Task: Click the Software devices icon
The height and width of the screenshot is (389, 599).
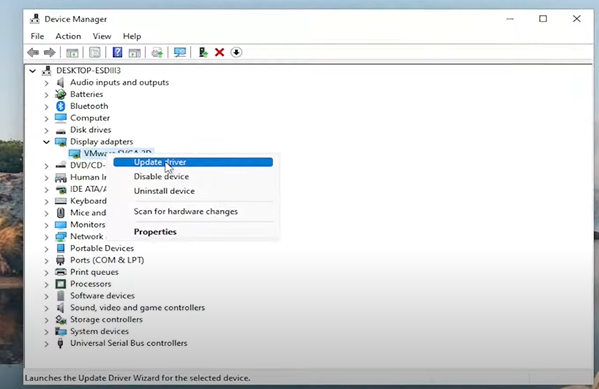Action: tap(60, 296)
